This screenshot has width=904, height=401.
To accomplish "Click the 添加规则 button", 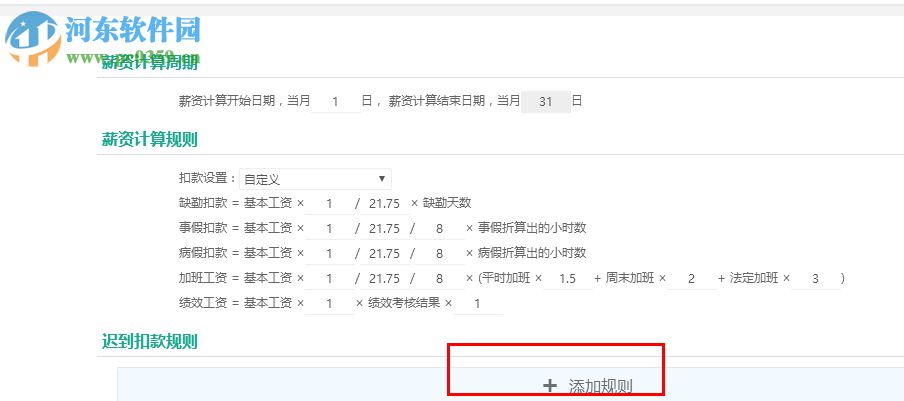I will [x=588, y=386].
